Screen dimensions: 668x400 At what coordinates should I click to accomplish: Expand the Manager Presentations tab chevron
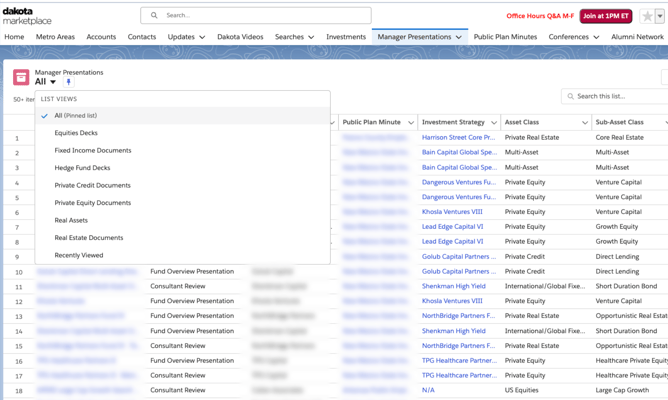click(458, 37)
